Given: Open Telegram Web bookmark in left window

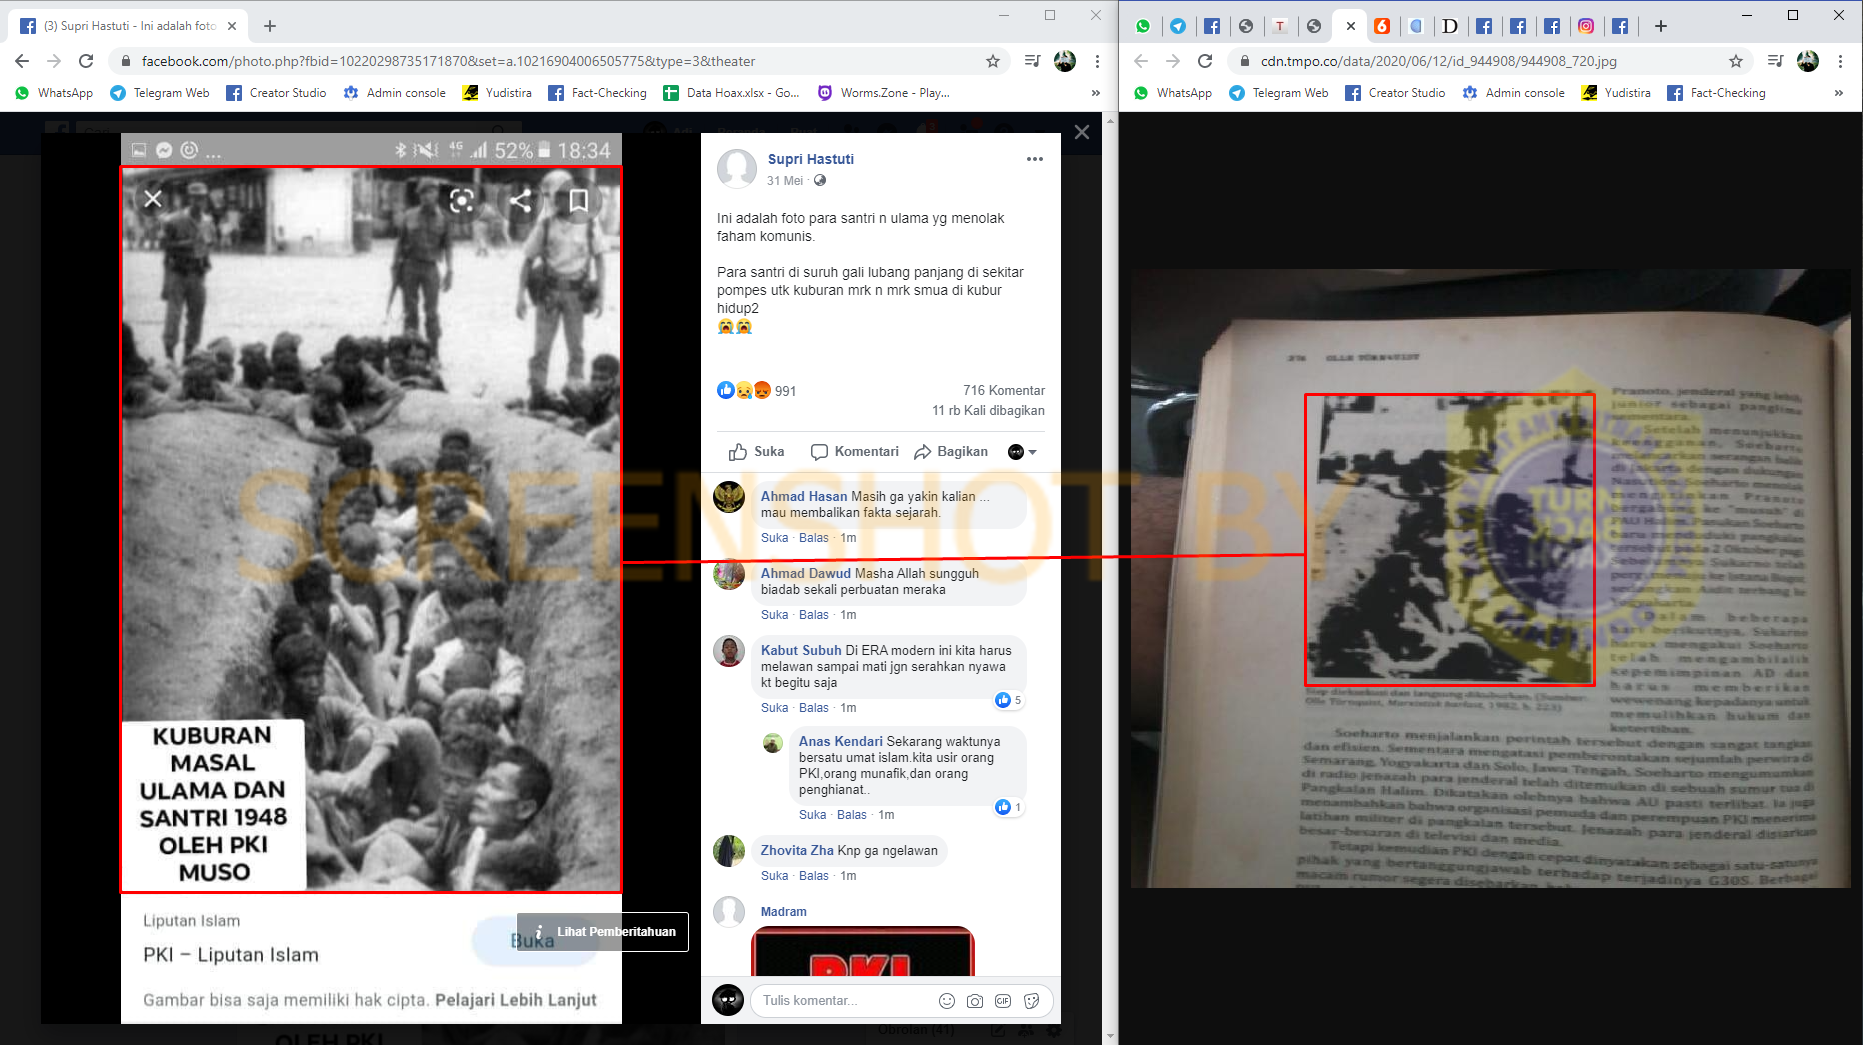Looking at the screenshot, I should pyautogui.click(x=160, y=93).
